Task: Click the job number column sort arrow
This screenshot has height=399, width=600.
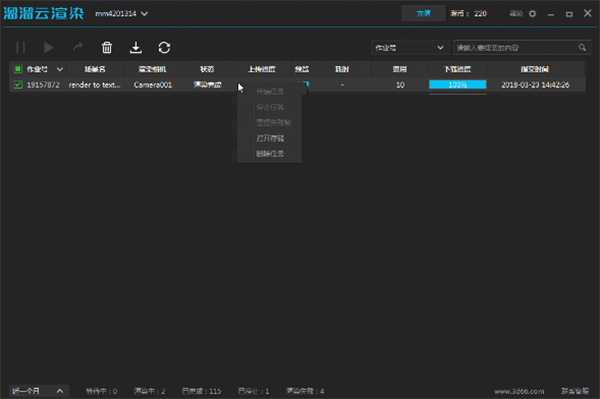Action: 60,69
